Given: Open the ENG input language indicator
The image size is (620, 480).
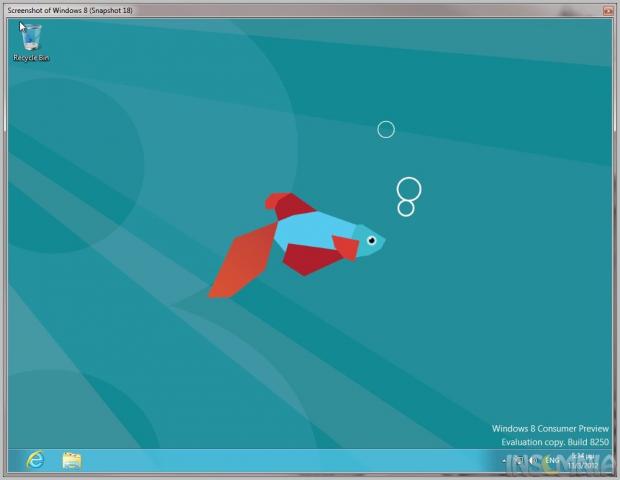Looking at the screenshot, I should point(552,461).
